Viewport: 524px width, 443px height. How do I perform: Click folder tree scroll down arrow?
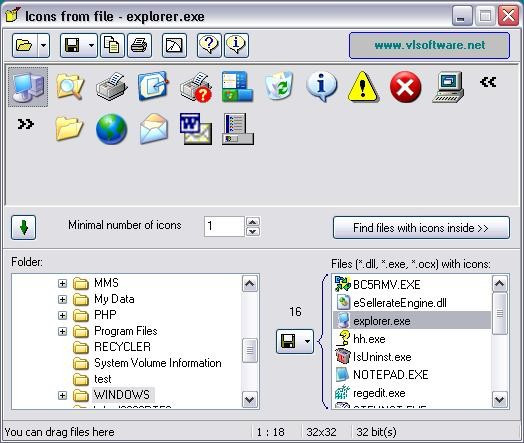pyautogui.click(x=250, y=400)
